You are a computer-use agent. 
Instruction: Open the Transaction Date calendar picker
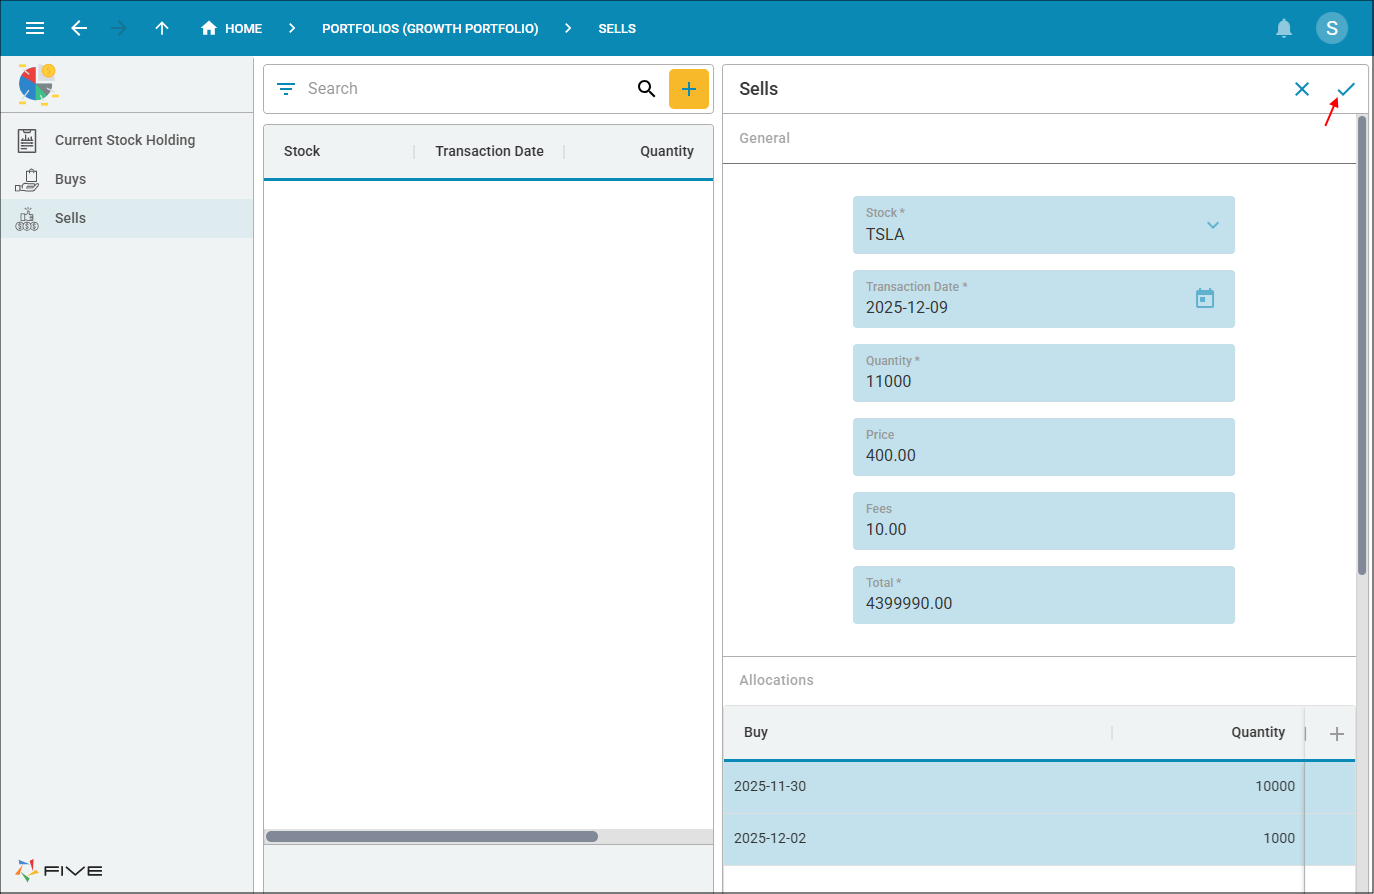[x=1205, y=298]
